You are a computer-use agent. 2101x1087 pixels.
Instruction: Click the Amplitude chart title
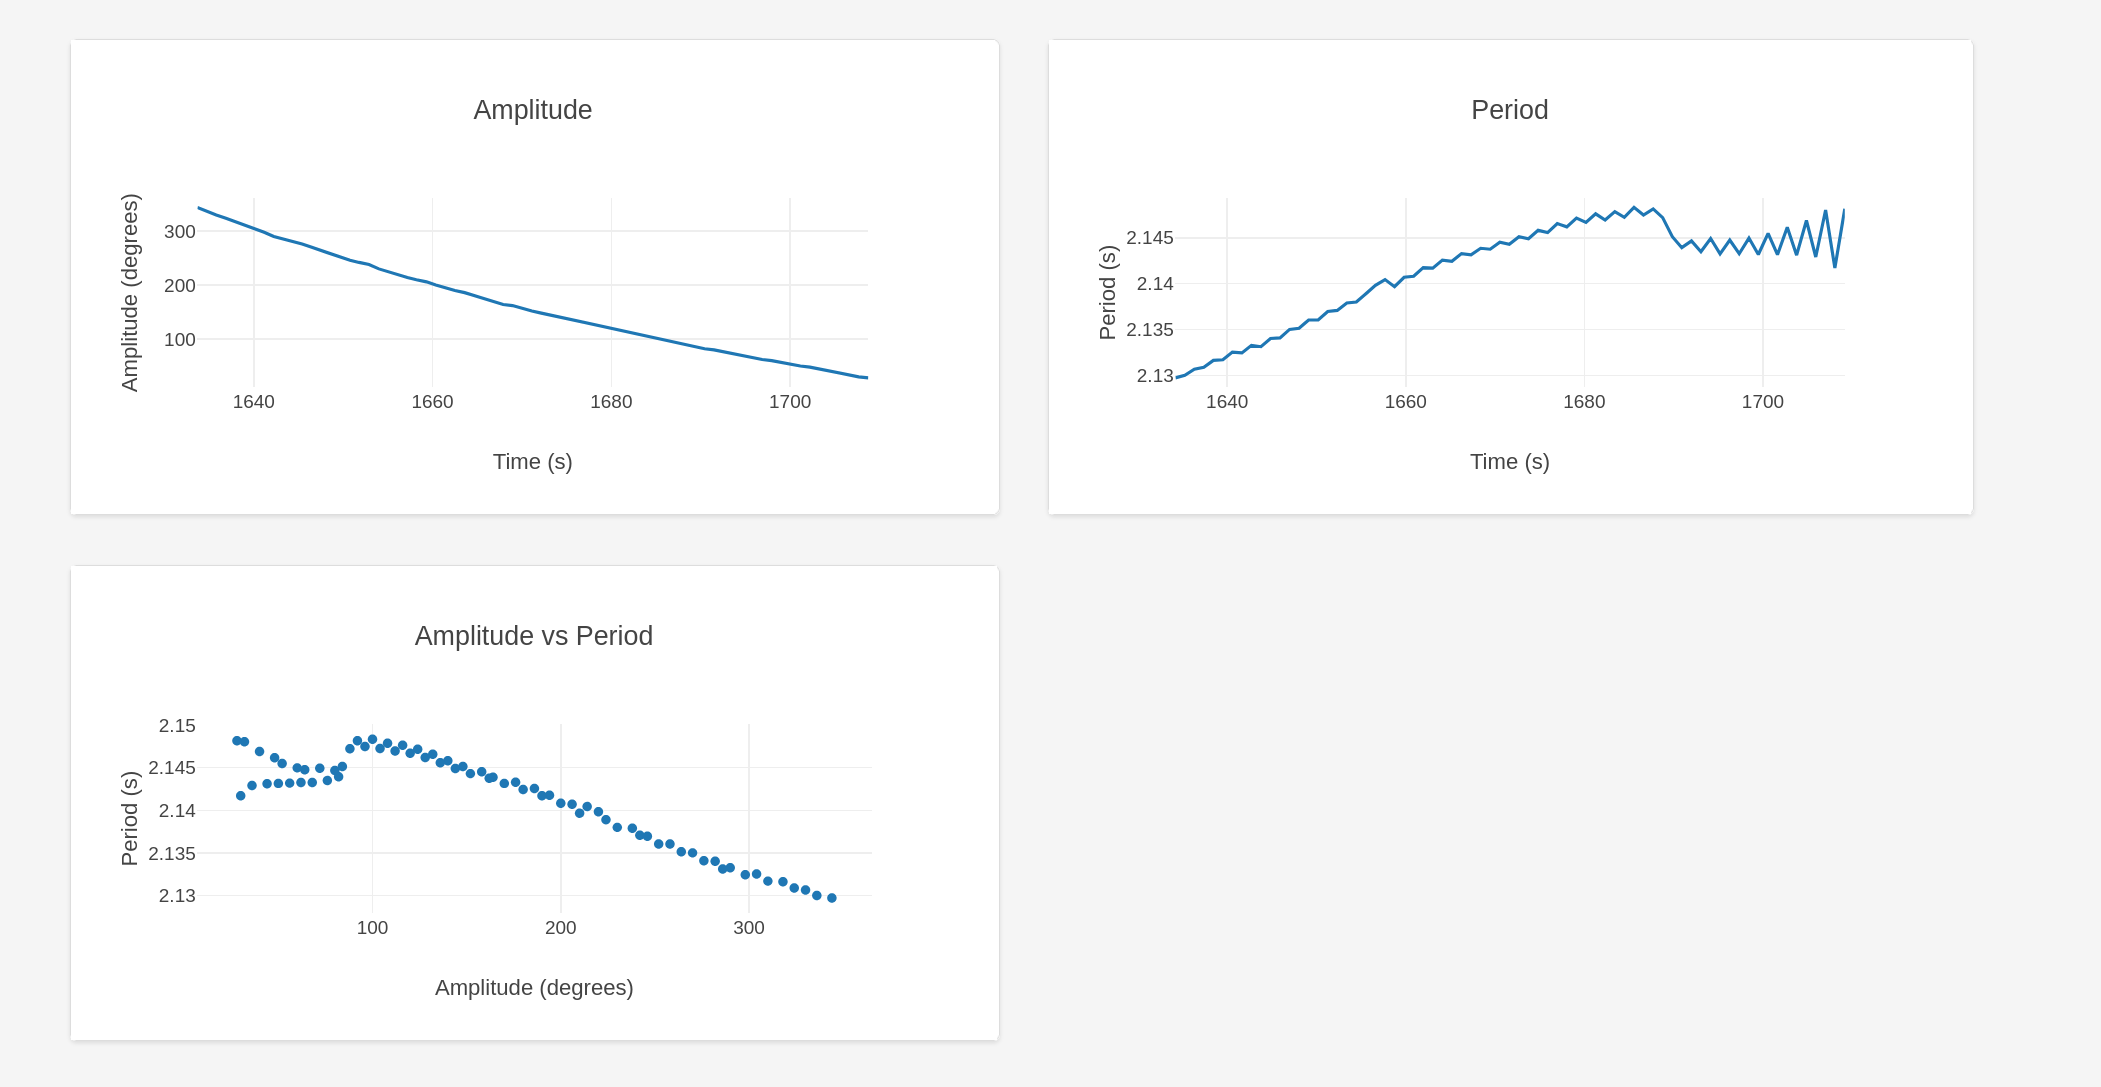click(x=532, y=110)
